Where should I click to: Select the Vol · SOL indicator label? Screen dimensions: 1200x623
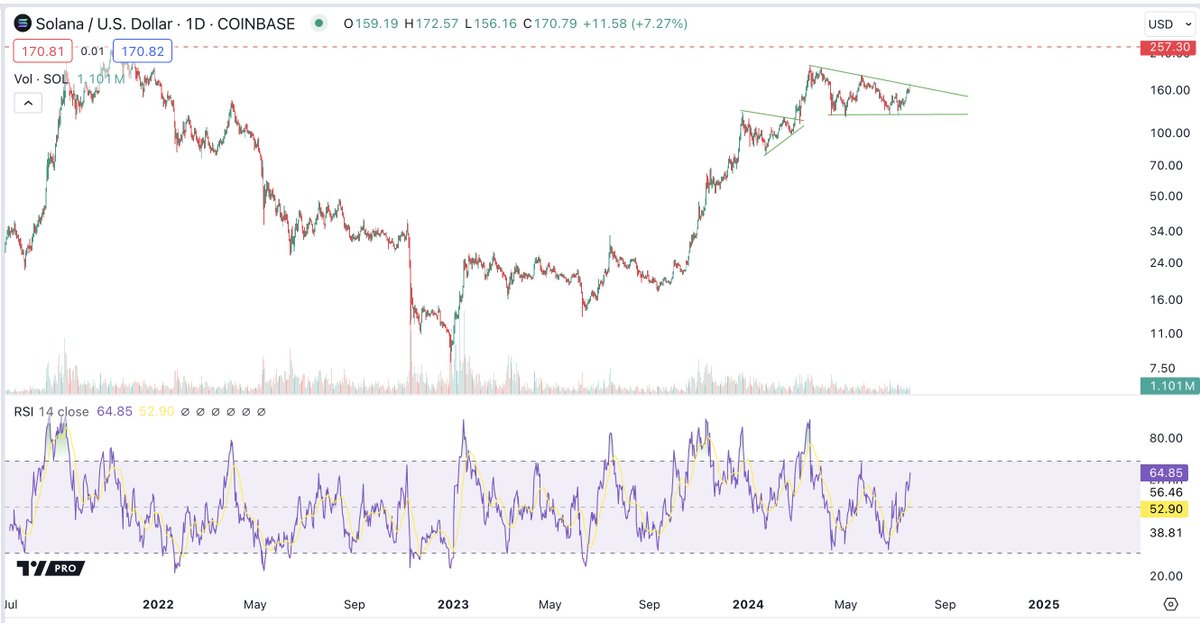click(x=41, y=78)
